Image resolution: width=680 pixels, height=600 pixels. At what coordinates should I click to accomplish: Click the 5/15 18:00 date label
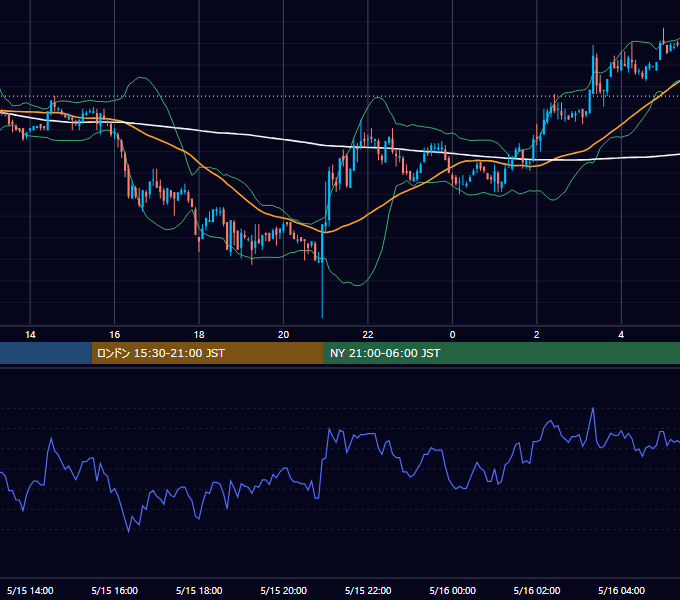[x=199, y=590]
